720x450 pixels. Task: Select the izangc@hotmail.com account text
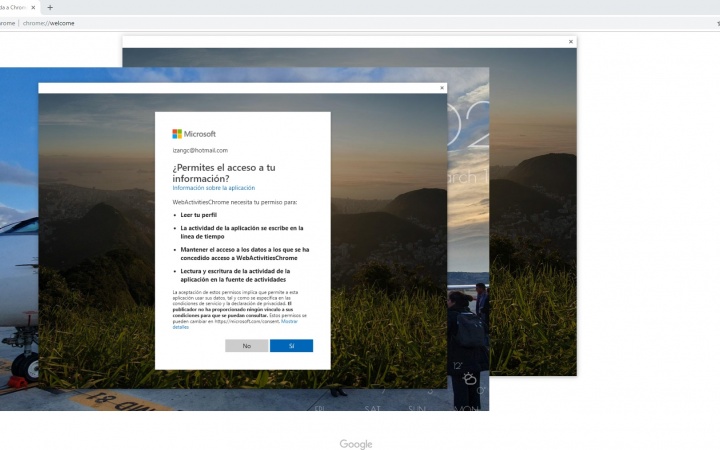click(200, 150)
